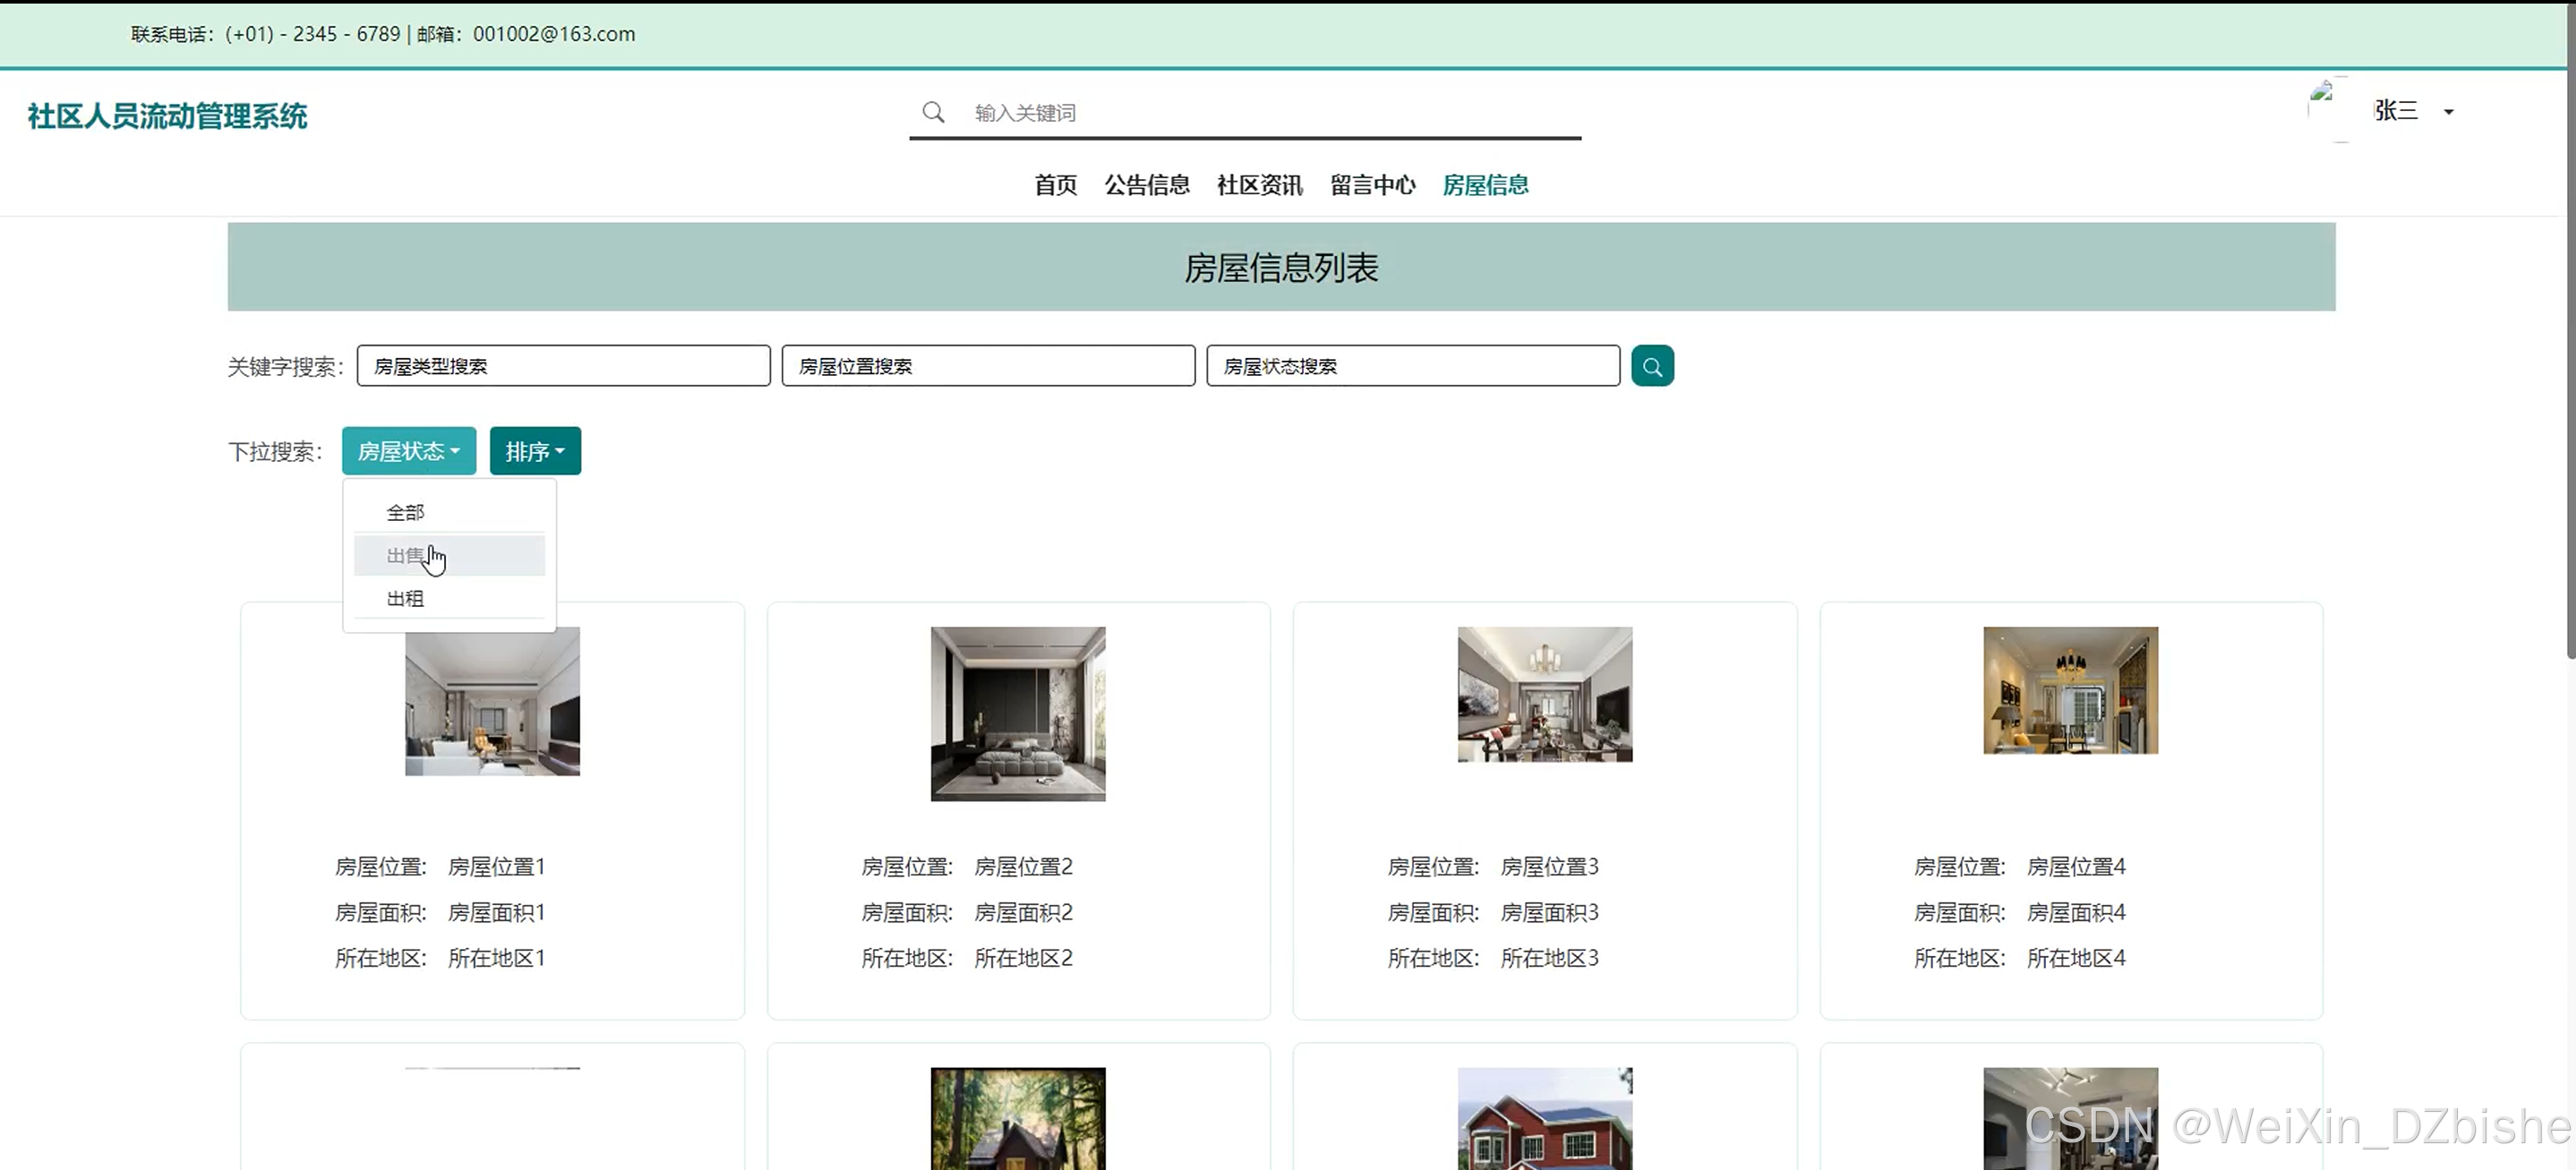Open the 公告信息 navigation tab
Screen dimensions: 2576x1170
tap(1146, 185)
